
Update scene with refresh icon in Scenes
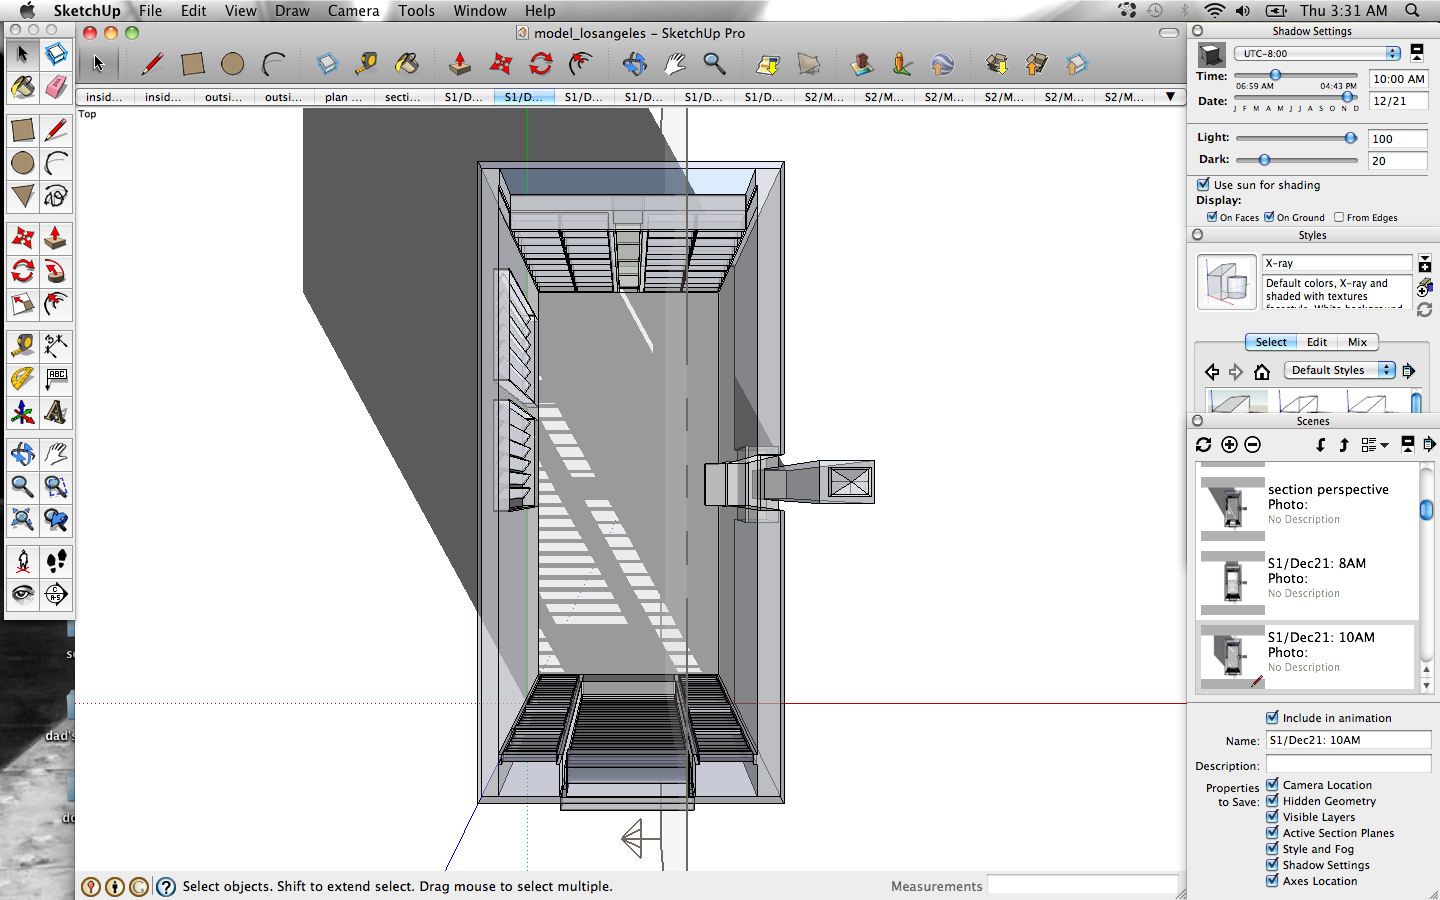point(1203,445)
